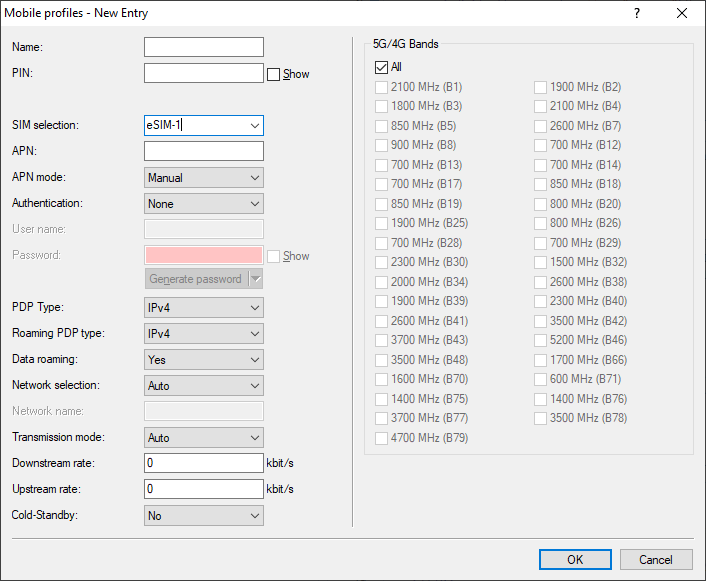Screen dimensions: 706x581
Task: Close the Mobile profiles dialog
Action: tap(682, 13)
